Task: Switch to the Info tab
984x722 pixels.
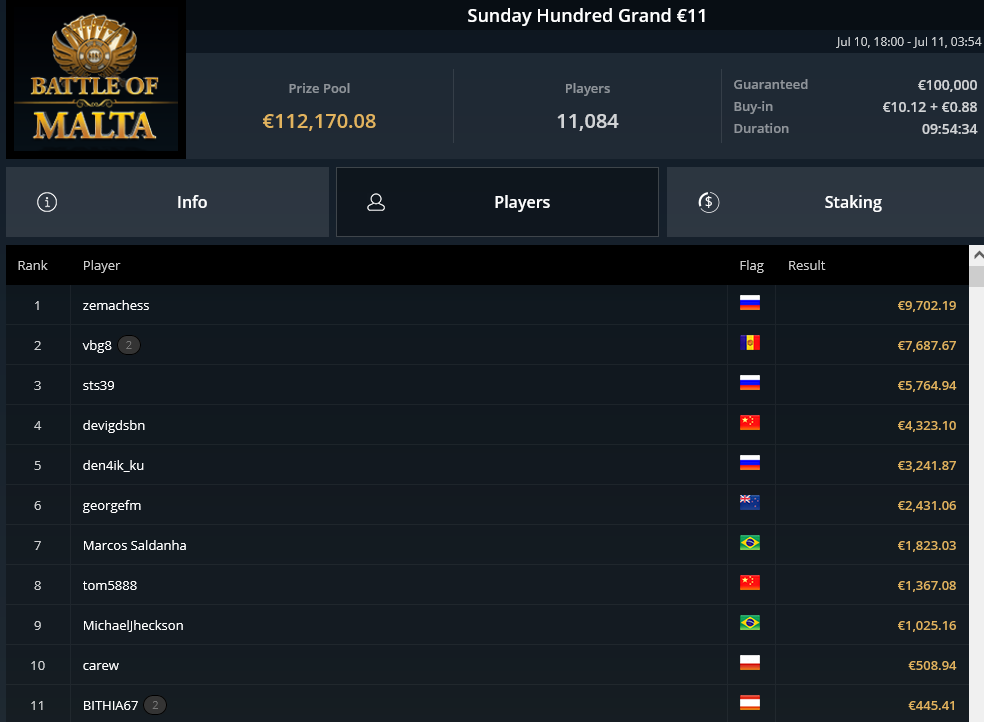Action: point(168,202)
